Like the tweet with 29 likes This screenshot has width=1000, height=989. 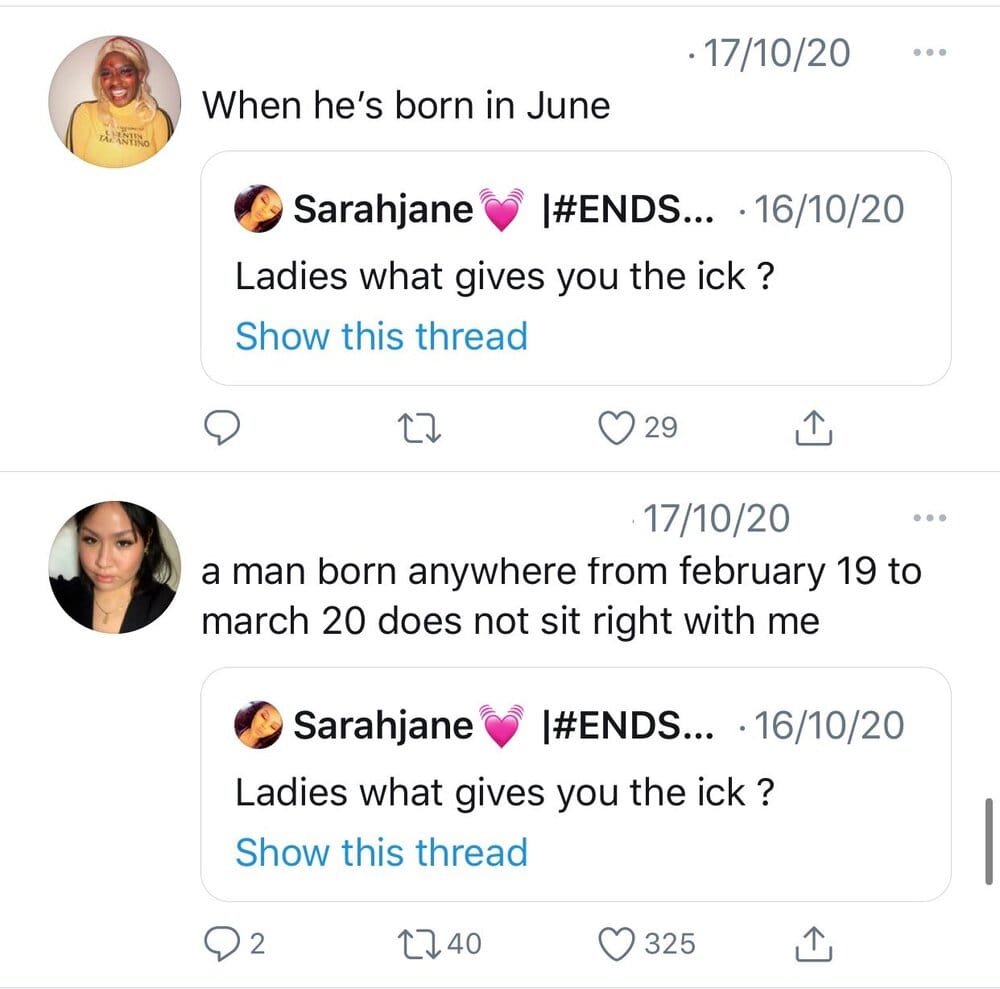point(638,427)
